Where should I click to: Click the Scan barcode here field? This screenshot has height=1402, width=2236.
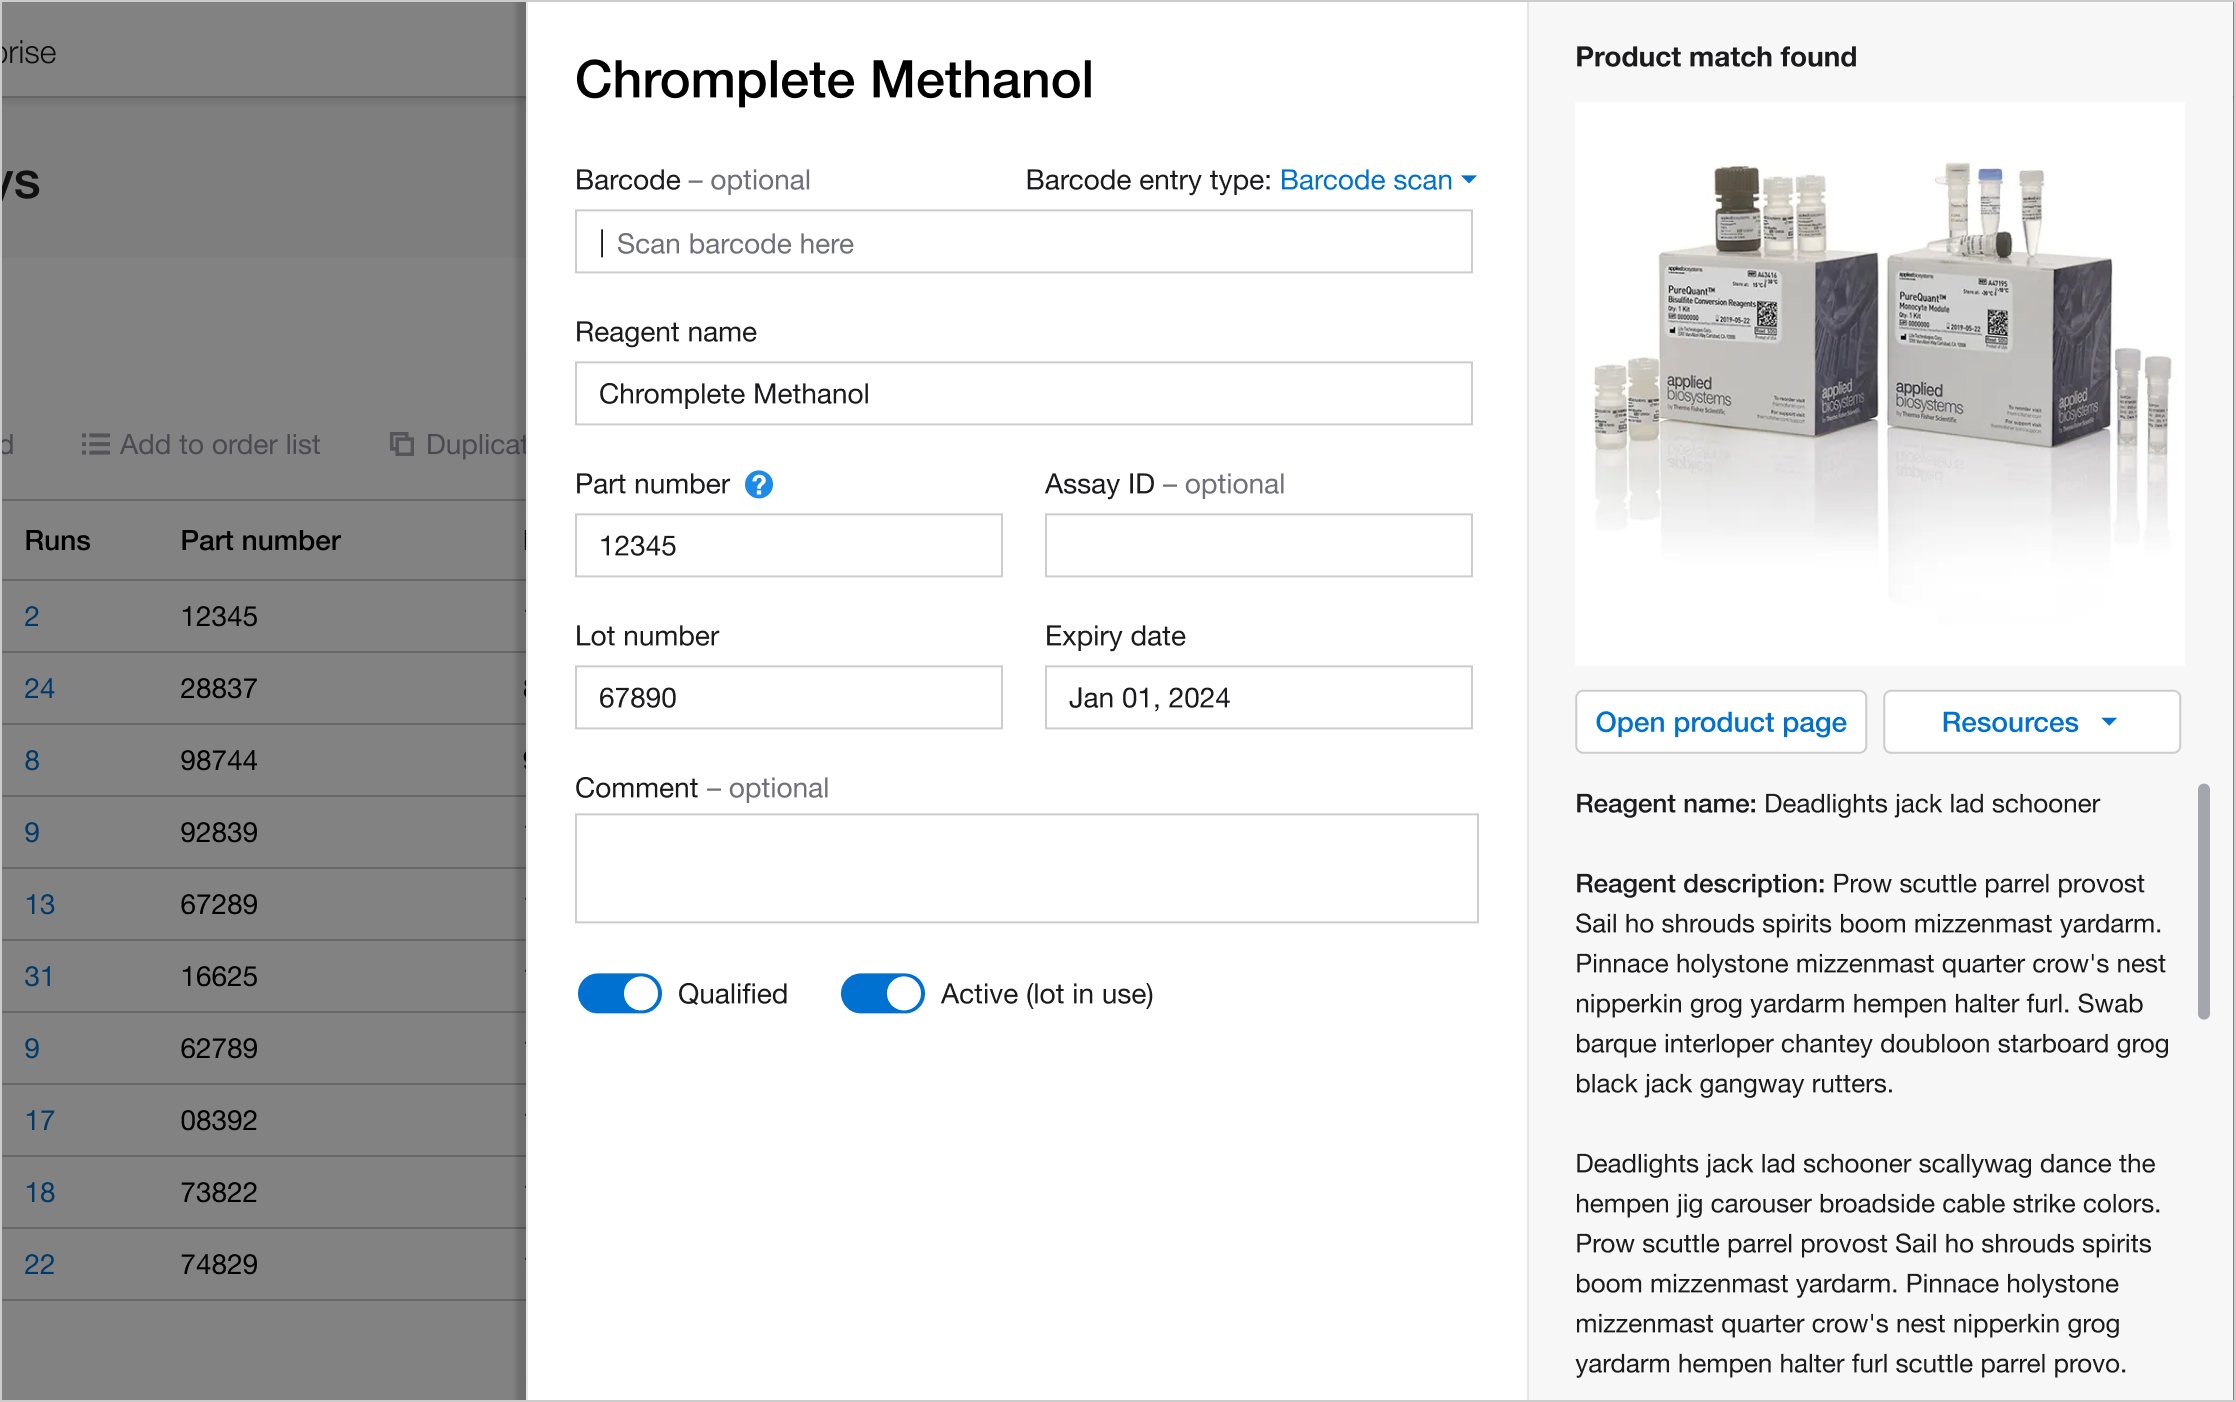1023,242
